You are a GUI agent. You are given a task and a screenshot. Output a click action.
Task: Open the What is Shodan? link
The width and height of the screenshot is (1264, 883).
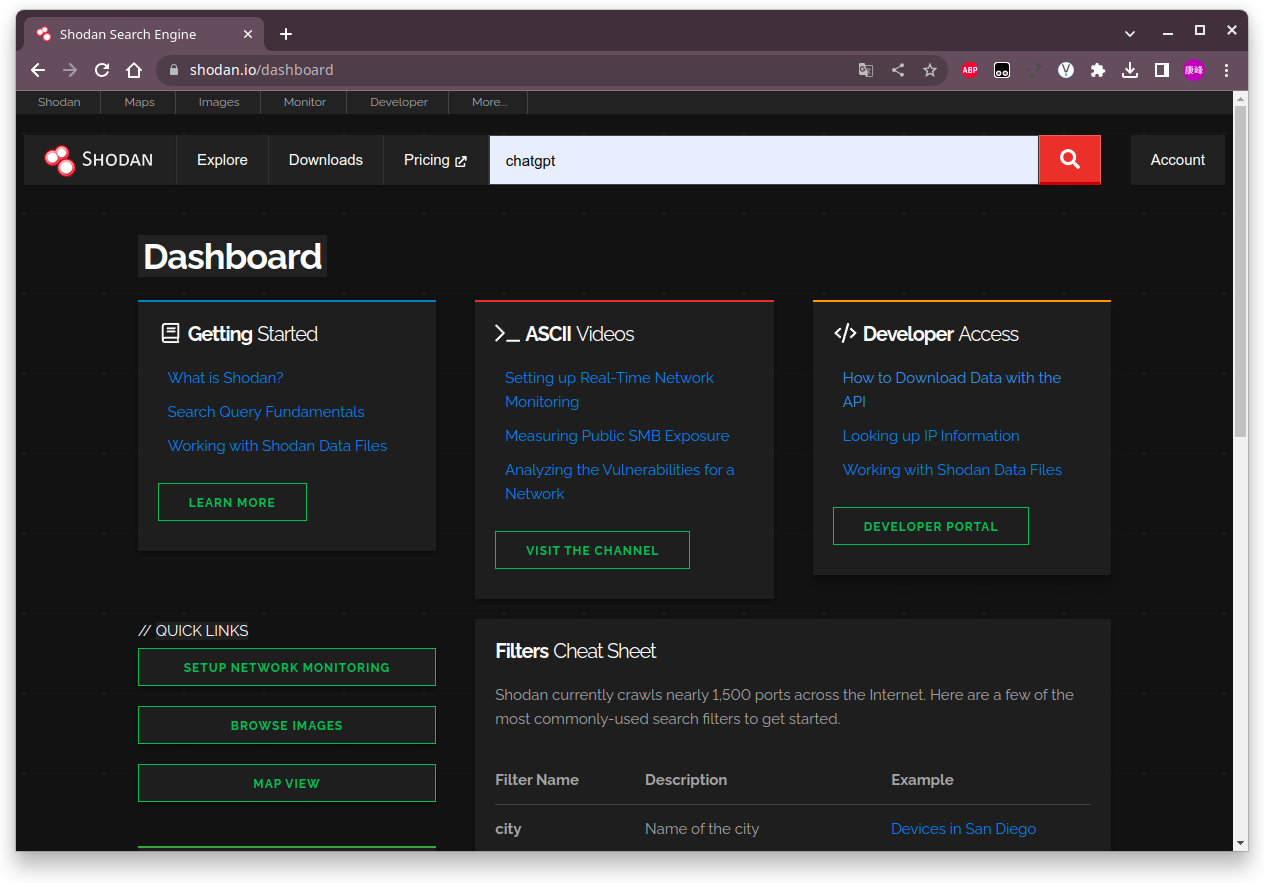click(x=225, y=377)
